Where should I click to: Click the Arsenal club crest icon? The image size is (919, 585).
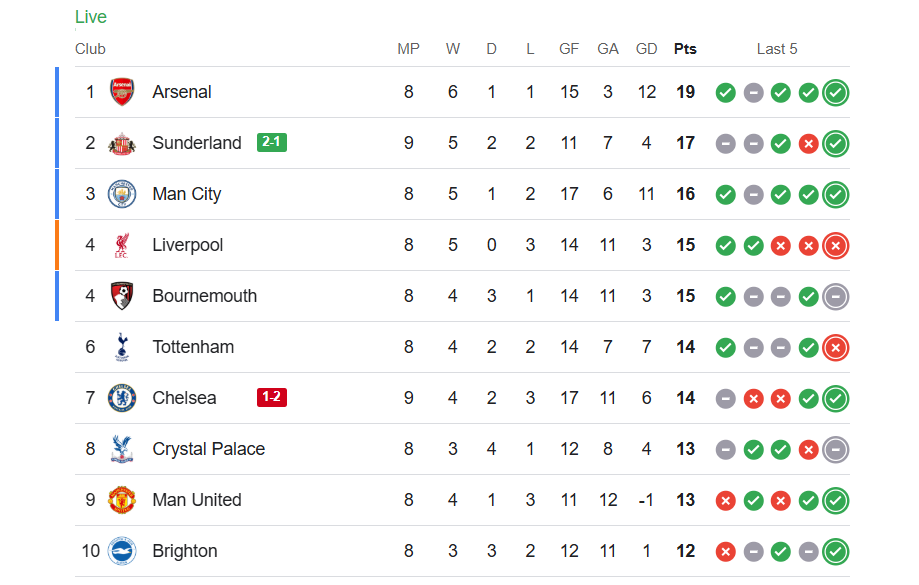click(x=122, y=92)
